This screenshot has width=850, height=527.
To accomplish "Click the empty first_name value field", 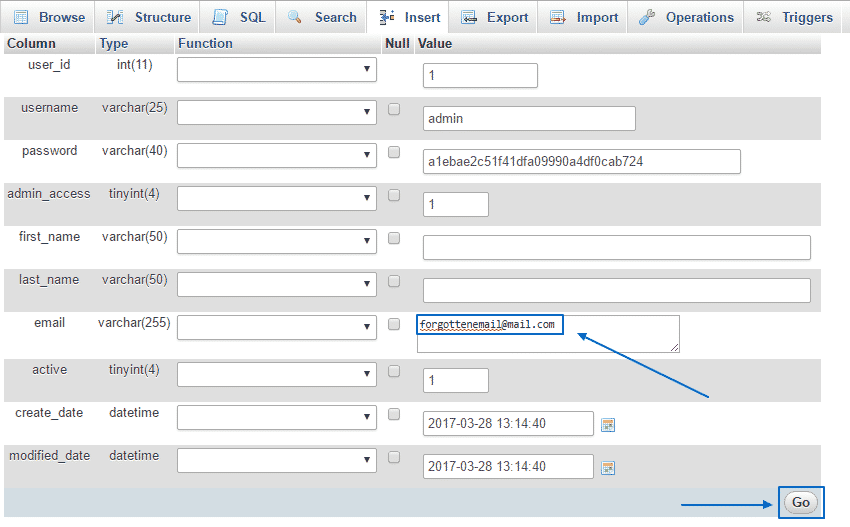I will (617, 247).
